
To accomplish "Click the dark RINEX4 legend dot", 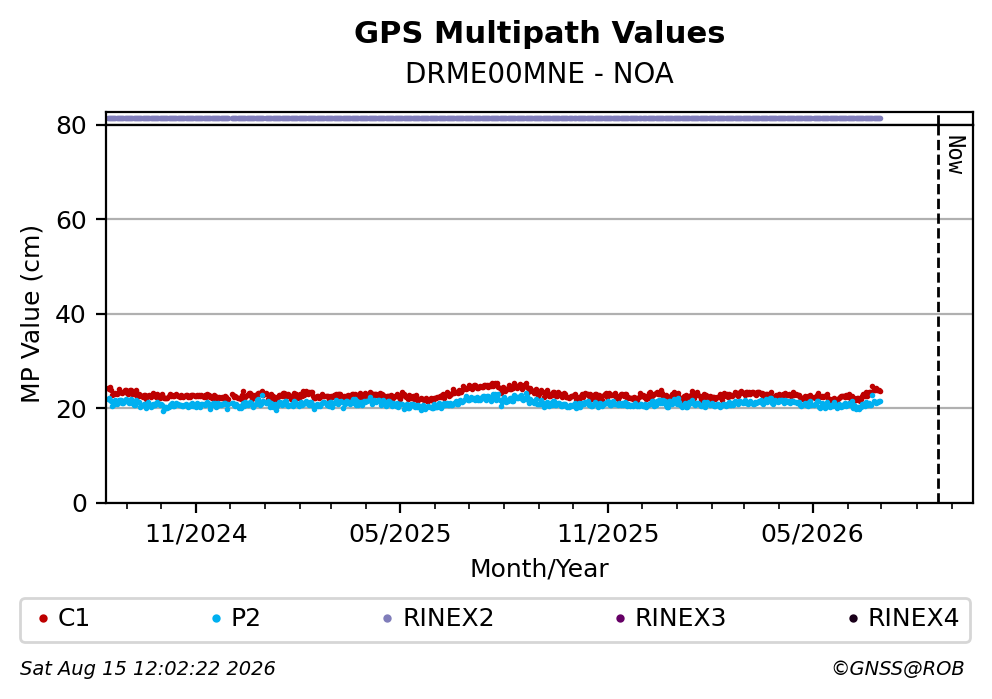I will point(853,619).
